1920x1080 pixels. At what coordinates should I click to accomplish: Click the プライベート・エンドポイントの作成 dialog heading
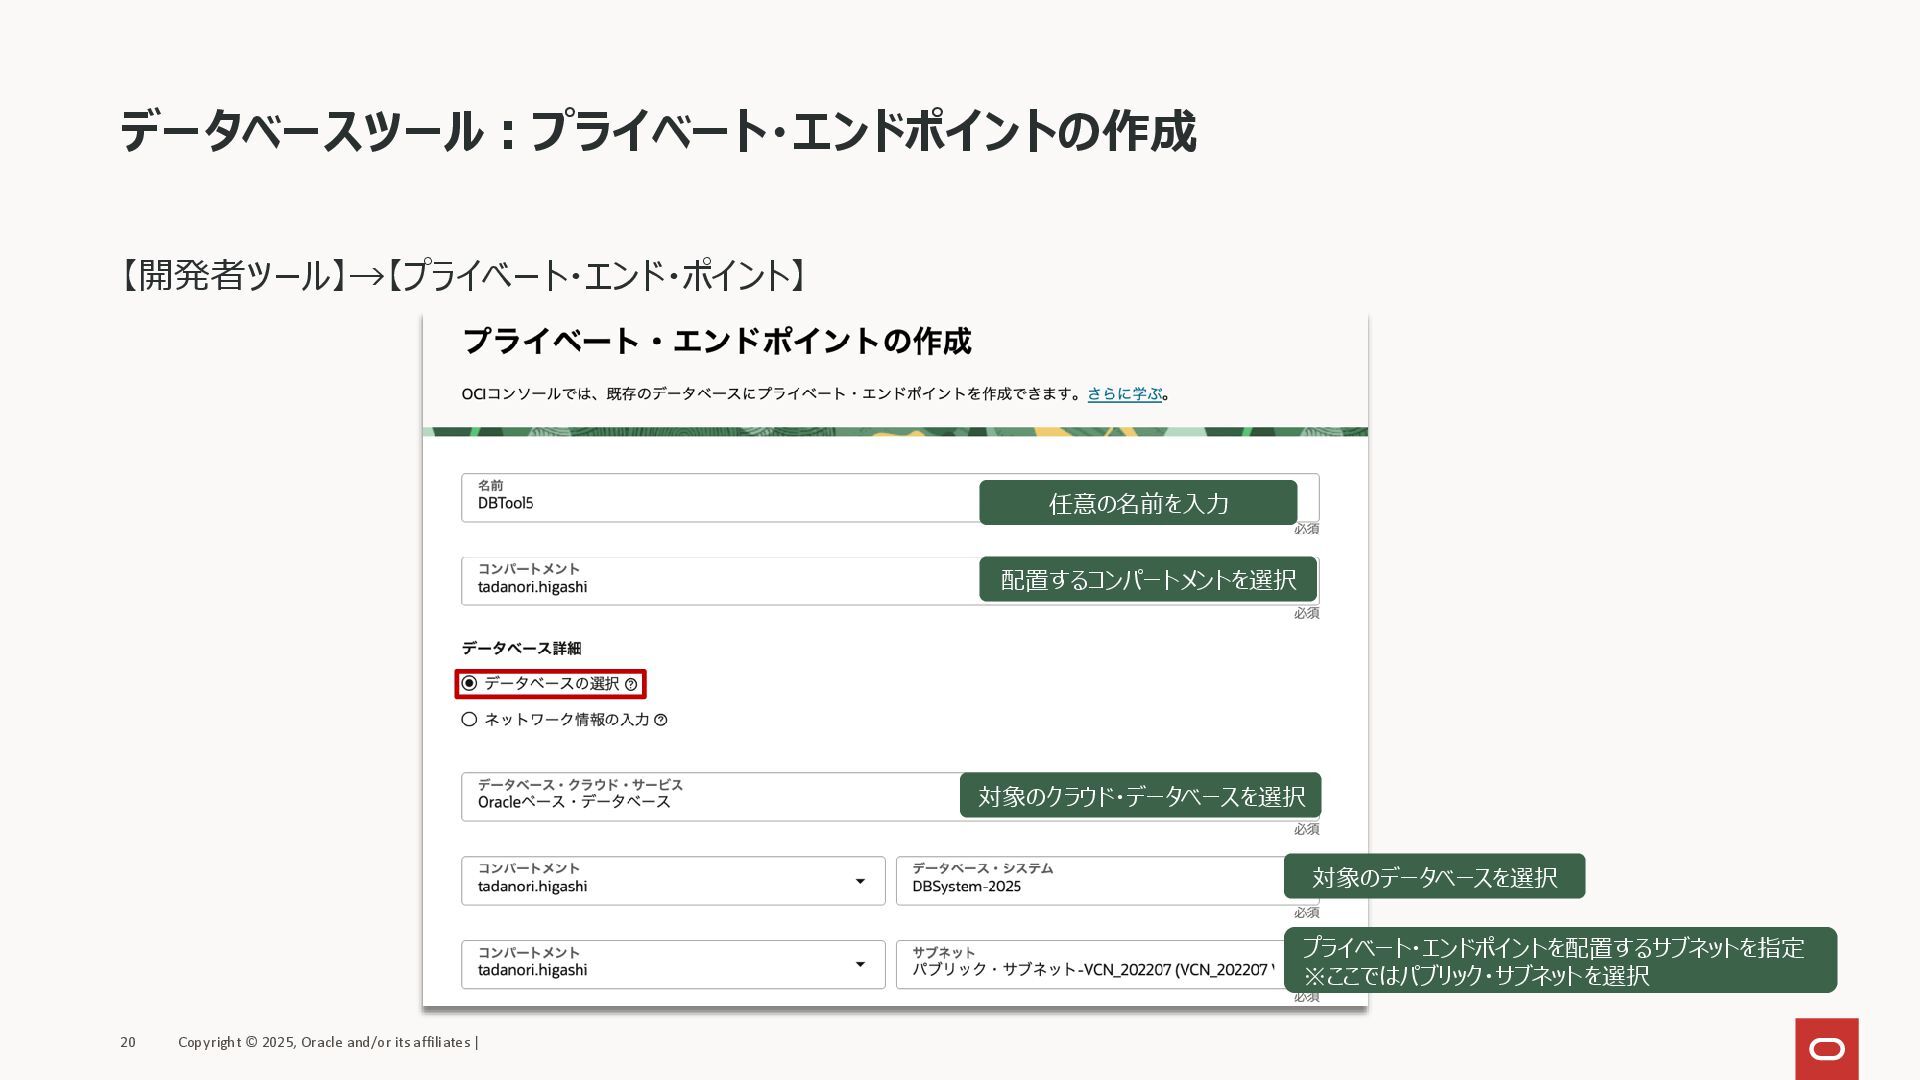[716, 342]
